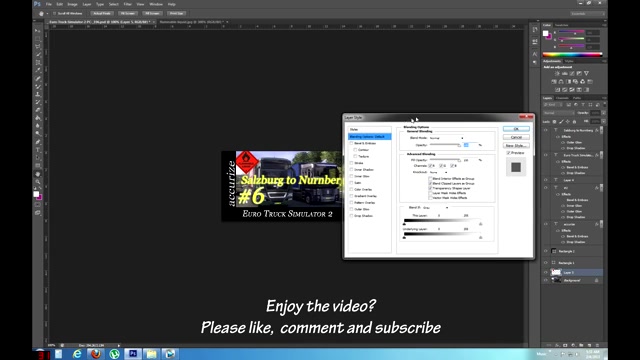640x360 pixels.
Task: Click the Lock transparent pixels icon
Action: pyautogui.click(x=554, y=122)
